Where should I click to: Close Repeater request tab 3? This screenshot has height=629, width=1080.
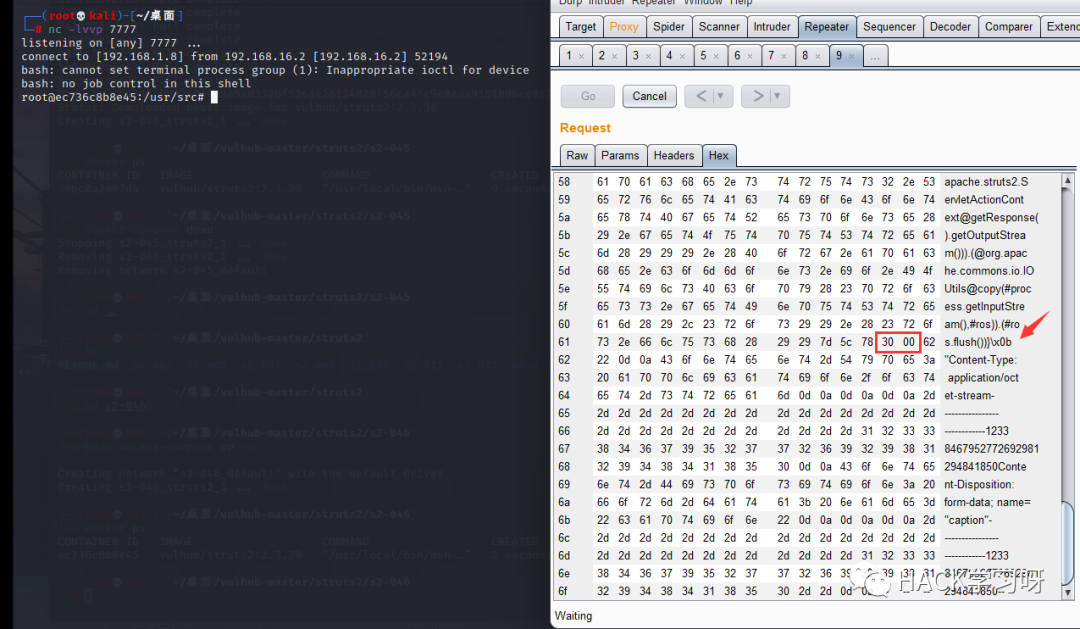(648, 56)
